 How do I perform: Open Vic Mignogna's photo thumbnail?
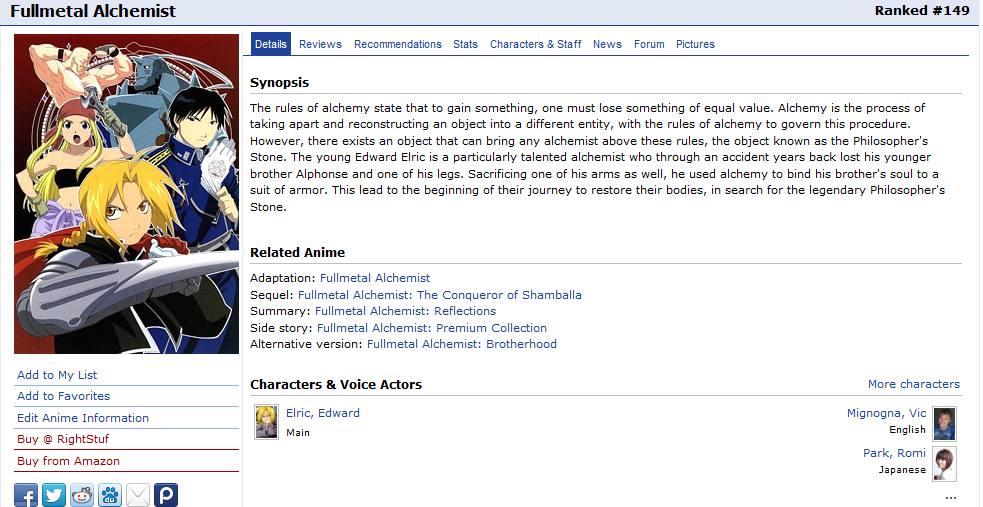pyautogui.click(x=944, y=424)
